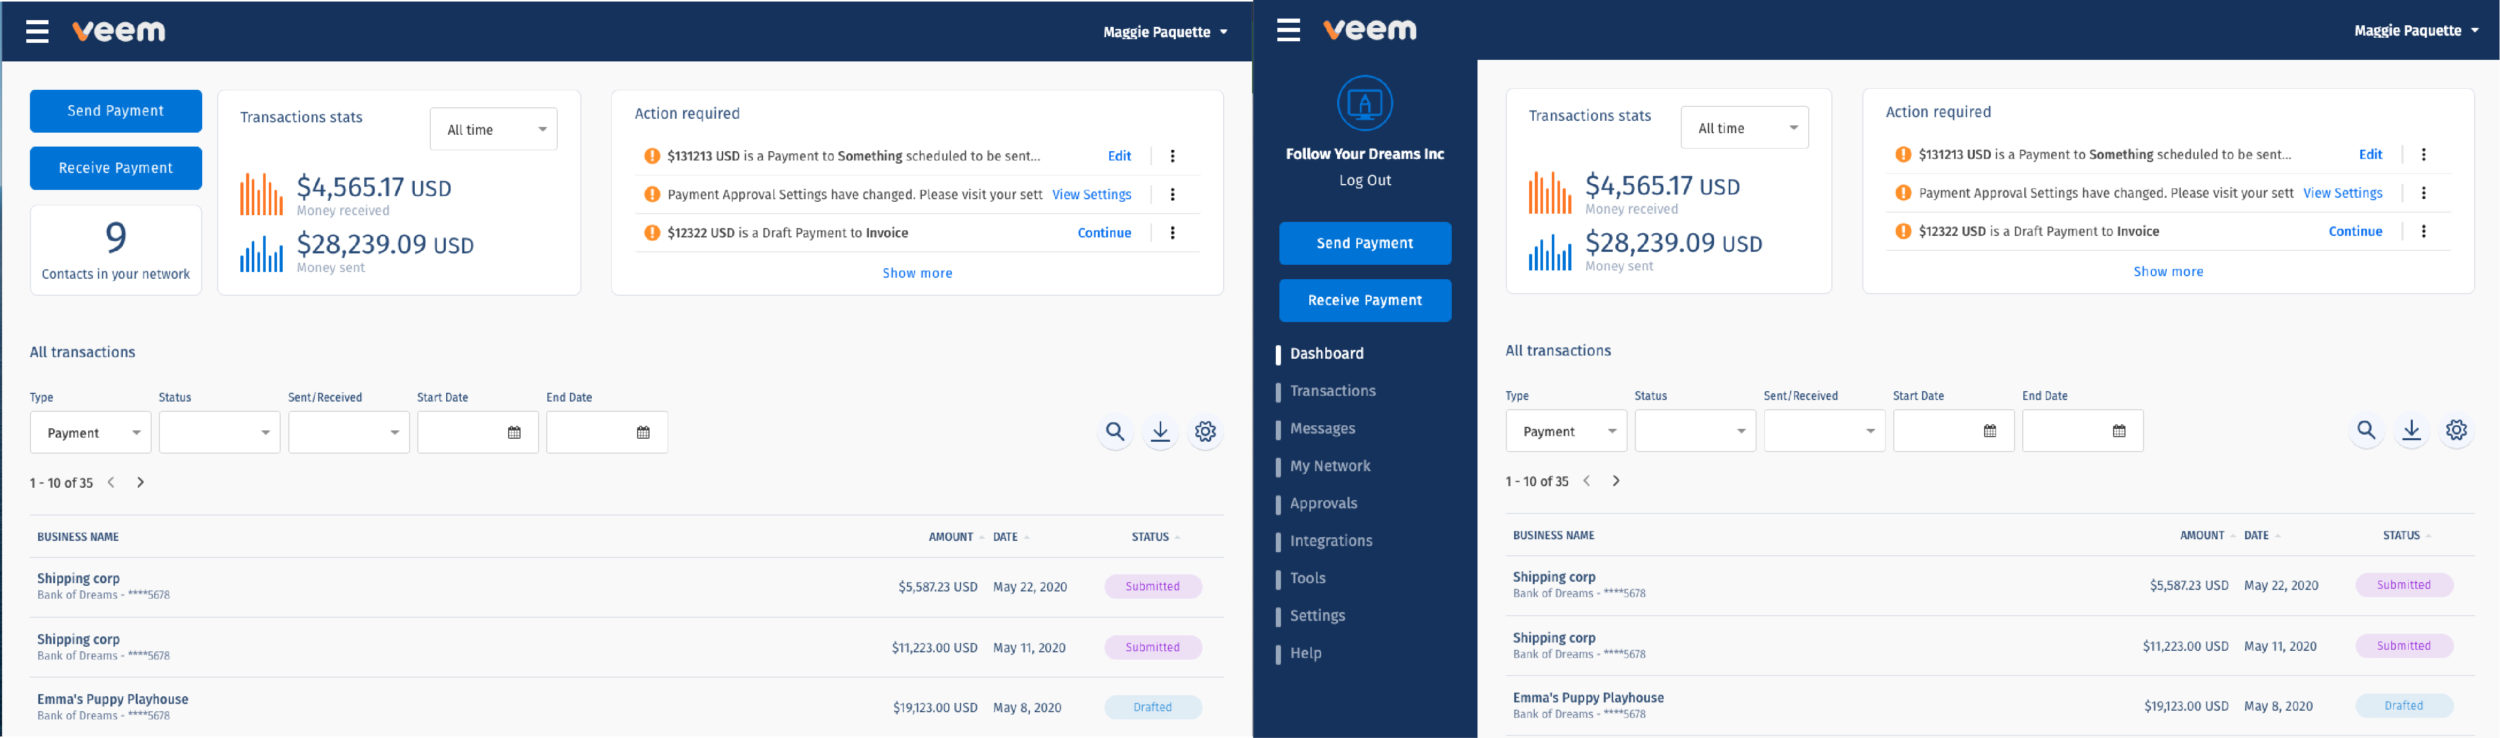The width and height of the screenshot is (2500, 738).
Task: Open the kebab menu for the Payment Approval Settings alert in the left view
Action: (1173, 194)
